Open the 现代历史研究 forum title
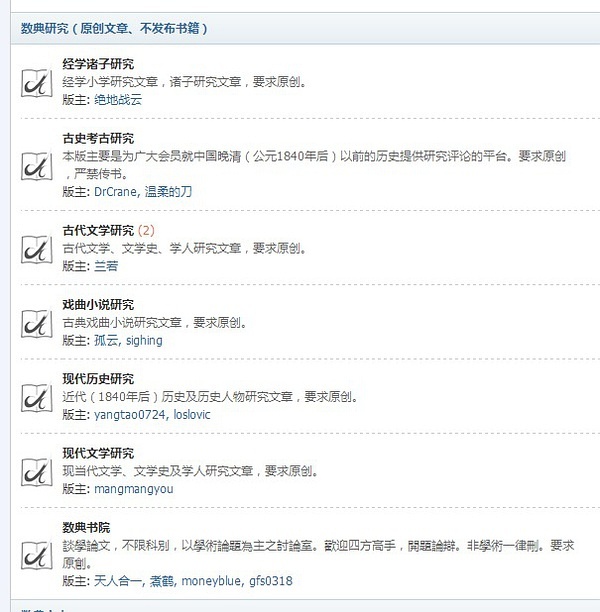The height and width of the screenshot is (612, 600). [98, 379]
